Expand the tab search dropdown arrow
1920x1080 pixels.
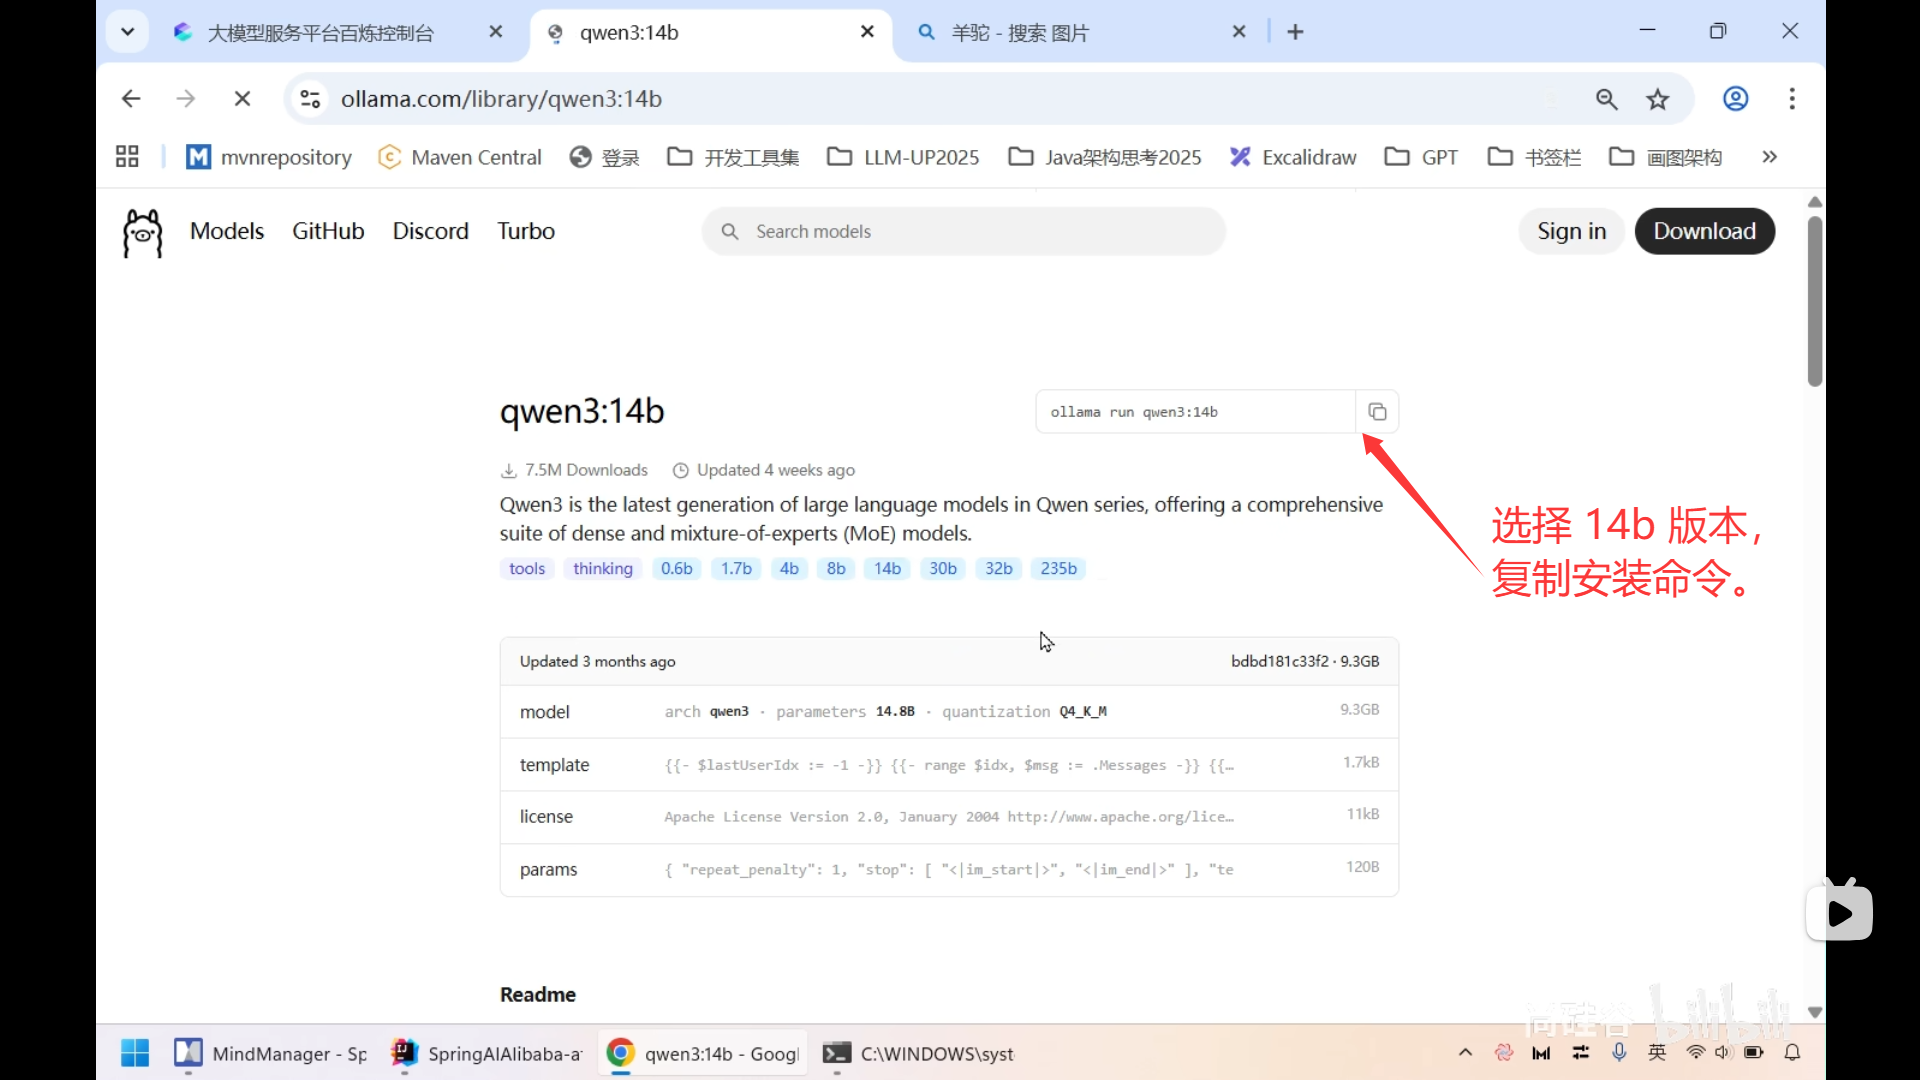point(127,32)
